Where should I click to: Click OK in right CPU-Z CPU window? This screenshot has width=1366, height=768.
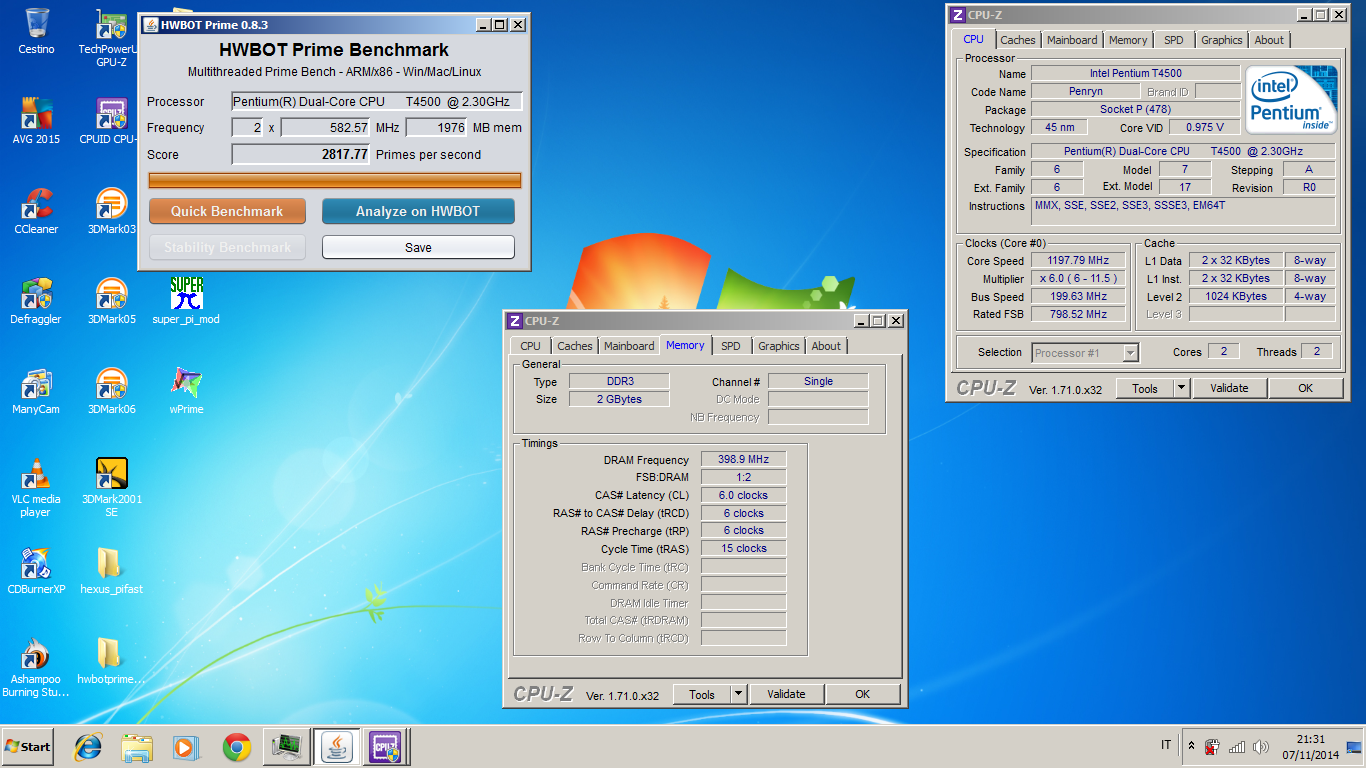[1305, 388]
